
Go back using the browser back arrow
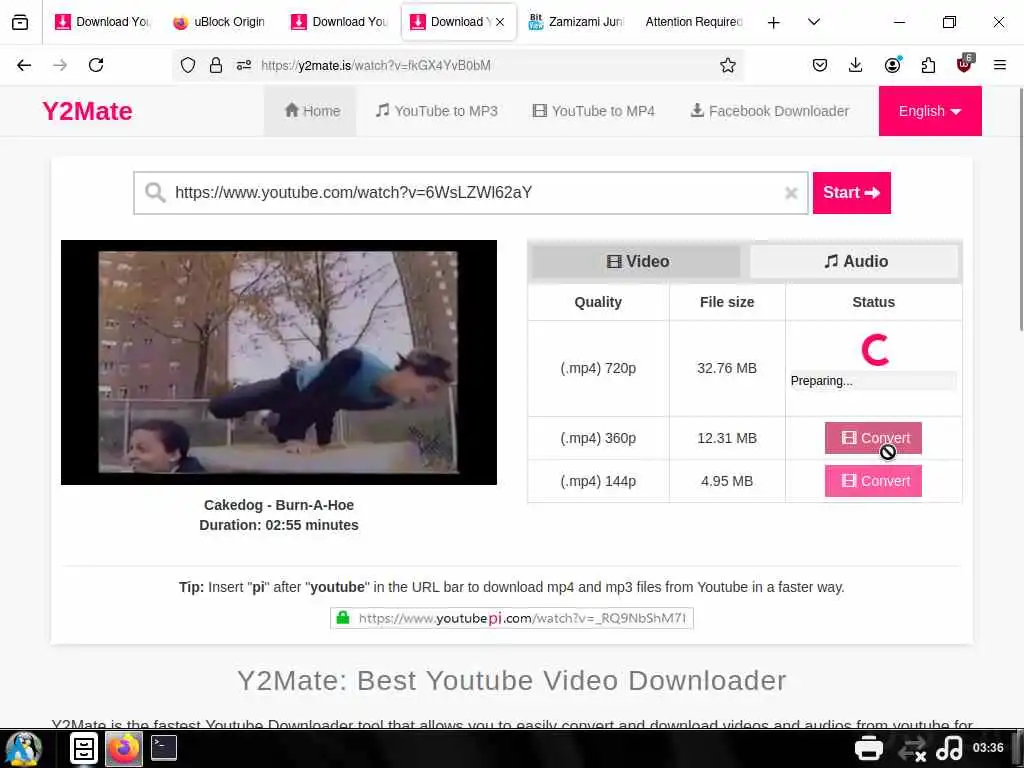[24, 65]
